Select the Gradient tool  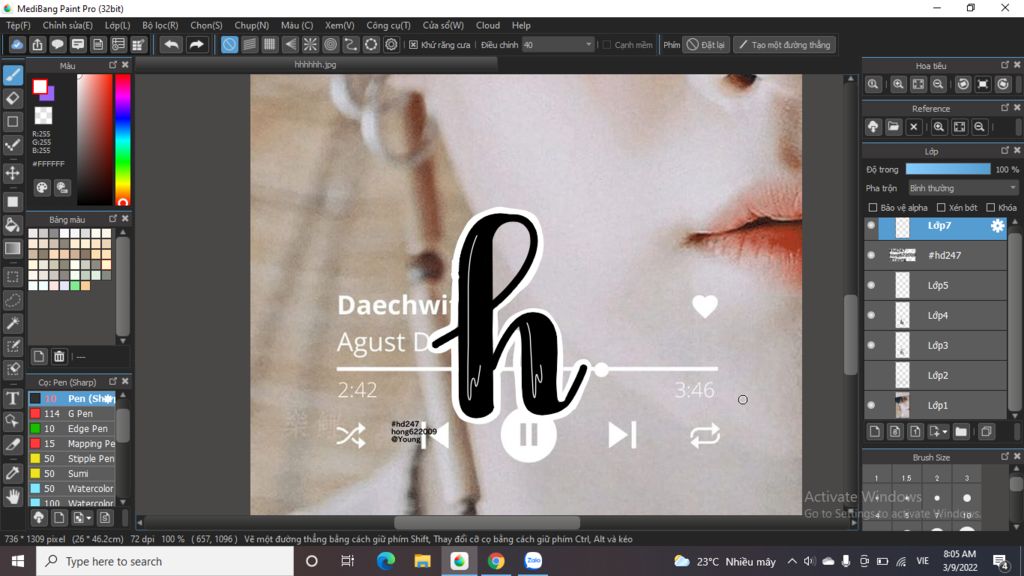(13, 249)
